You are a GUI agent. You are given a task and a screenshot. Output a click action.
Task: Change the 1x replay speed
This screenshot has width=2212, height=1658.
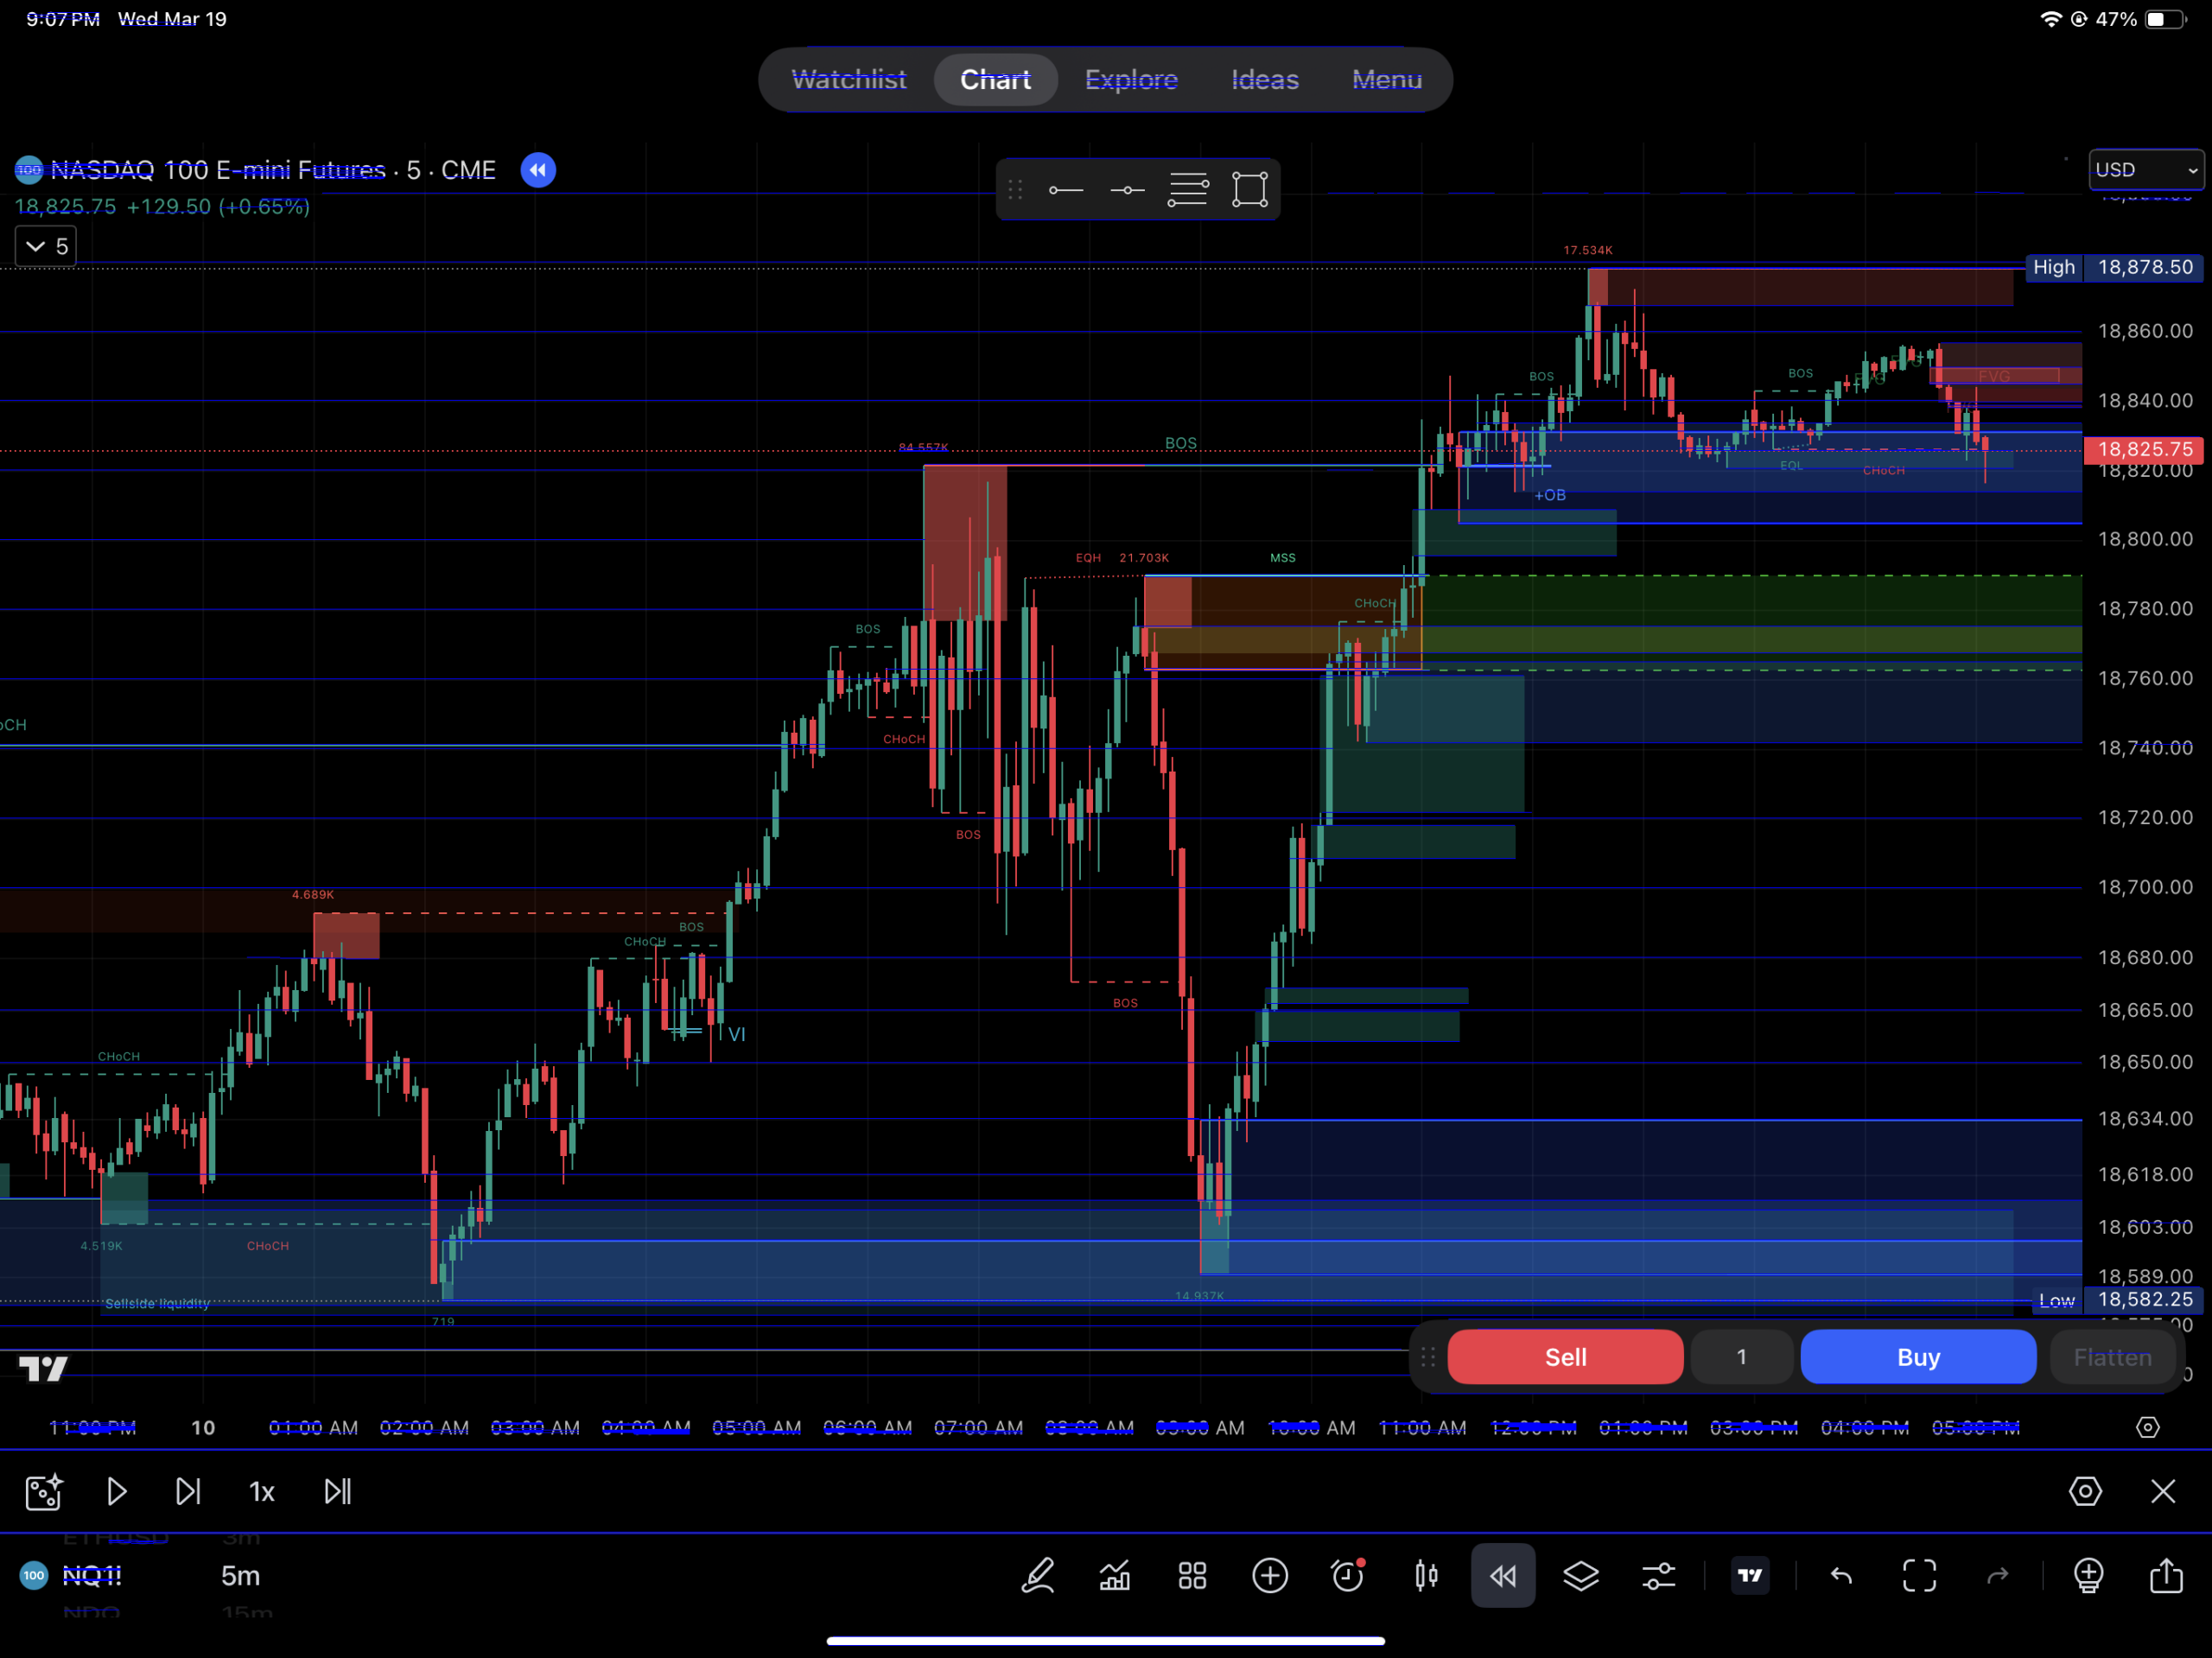coord(261,1492)
